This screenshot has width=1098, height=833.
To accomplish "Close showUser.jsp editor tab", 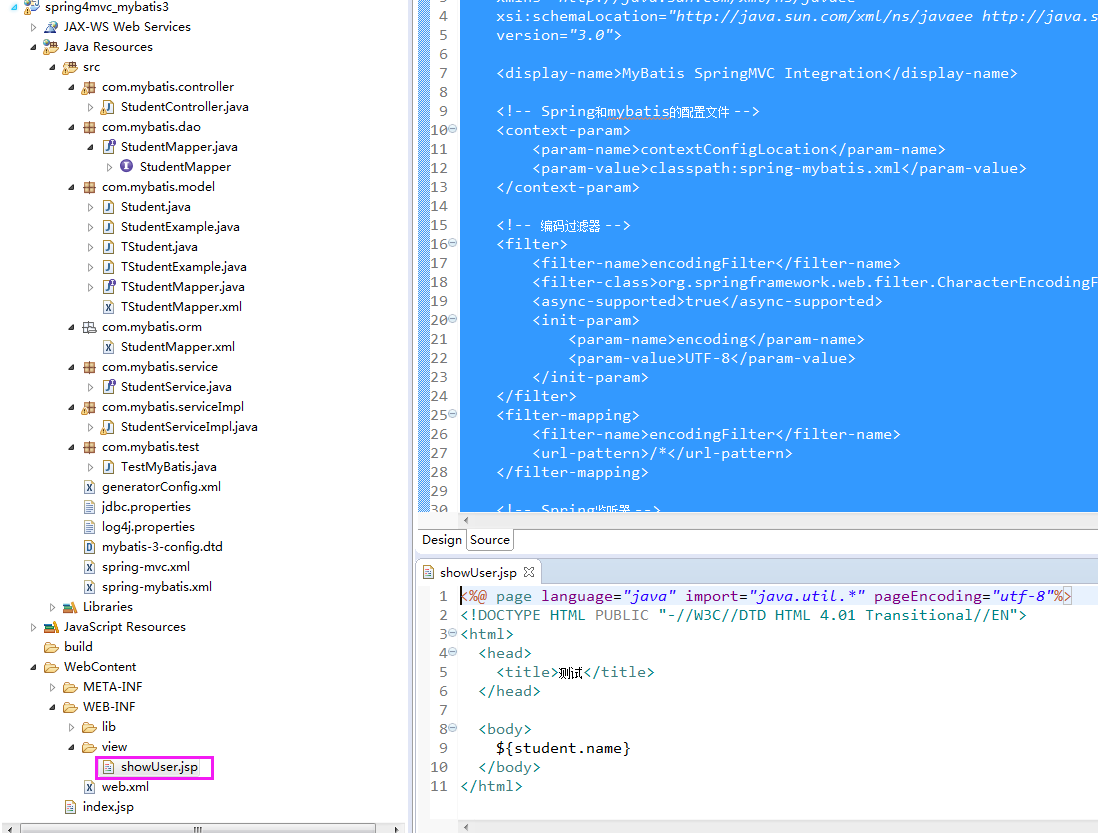I will (529, 572).
